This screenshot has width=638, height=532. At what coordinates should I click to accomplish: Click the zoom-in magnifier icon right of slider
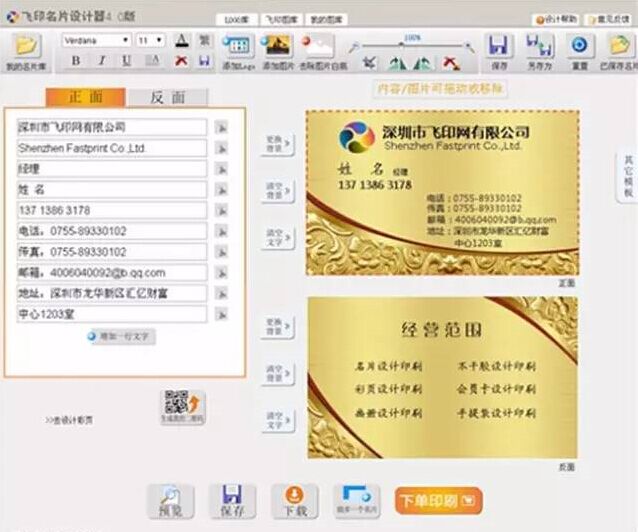470,48
